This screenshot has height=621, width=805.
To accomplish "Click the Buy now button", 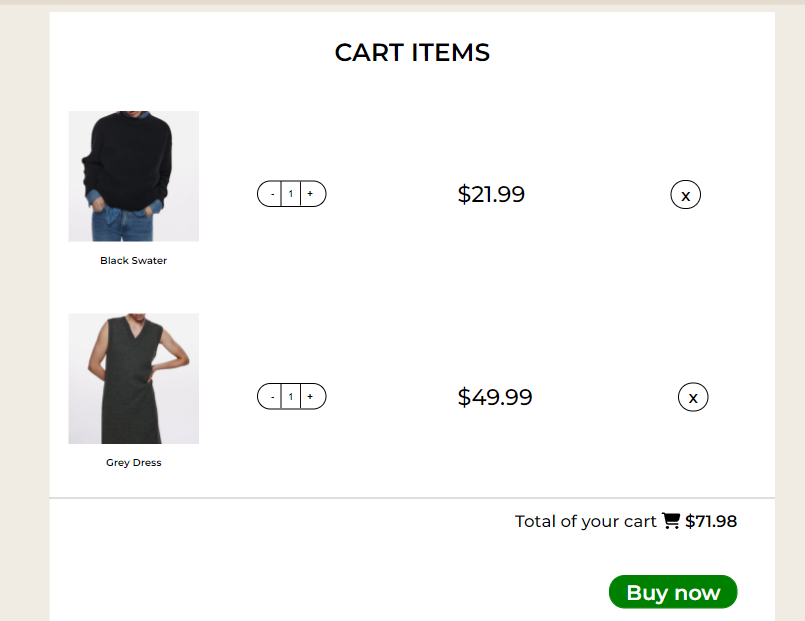I will pos(672,592).
